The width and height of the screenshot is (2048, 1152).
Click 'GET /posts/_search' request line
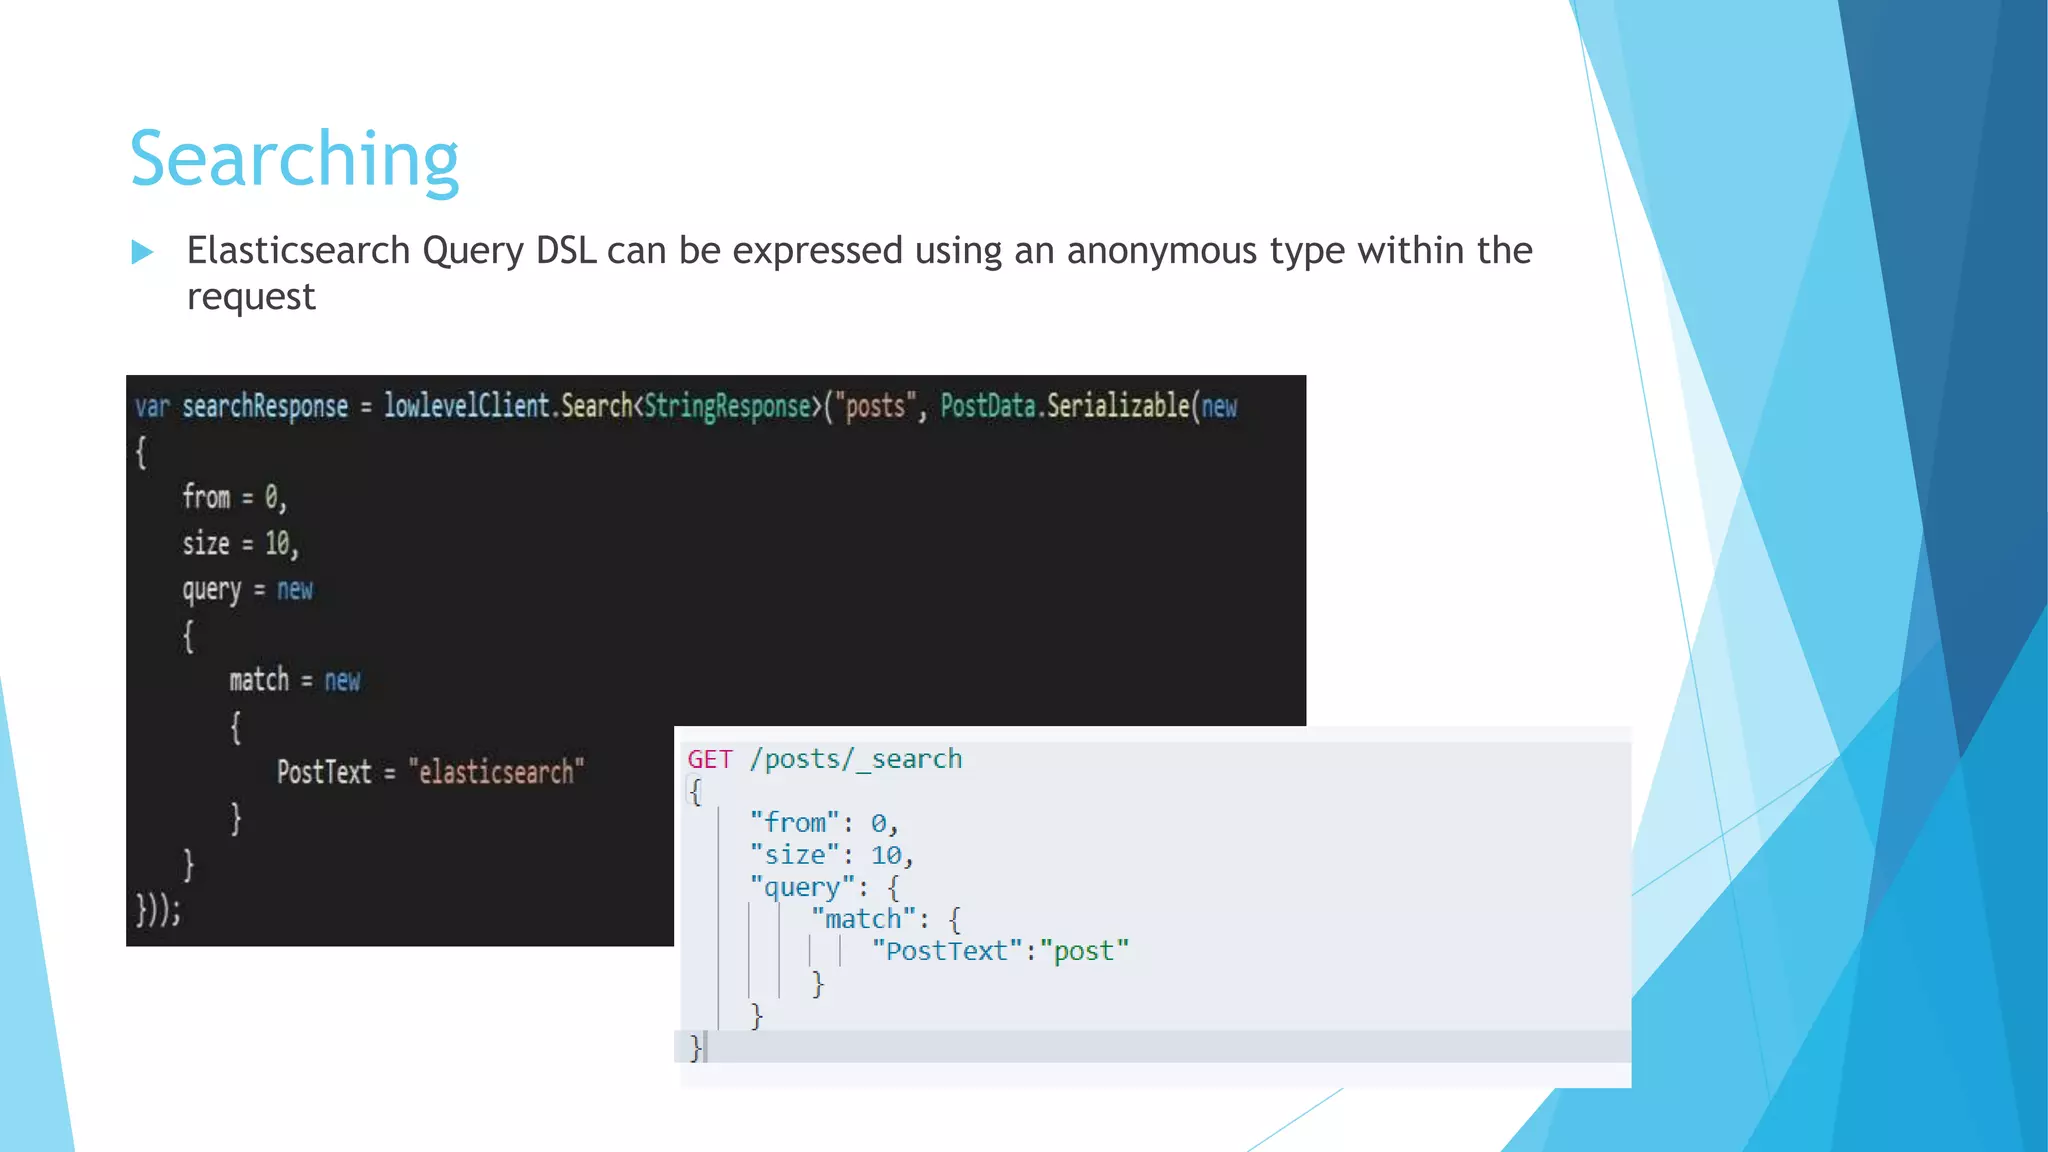point(824,759)
